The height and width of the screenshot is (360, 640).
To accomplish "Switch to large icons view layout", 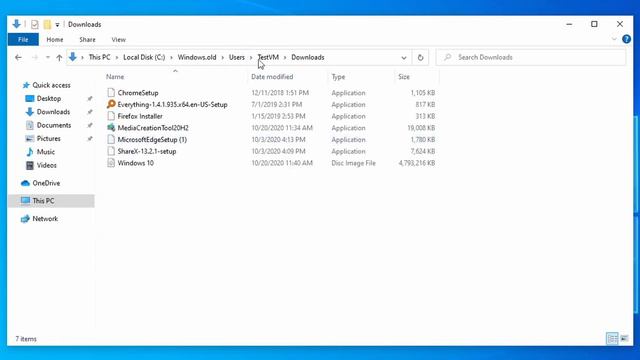I will (x=624, y=338).
